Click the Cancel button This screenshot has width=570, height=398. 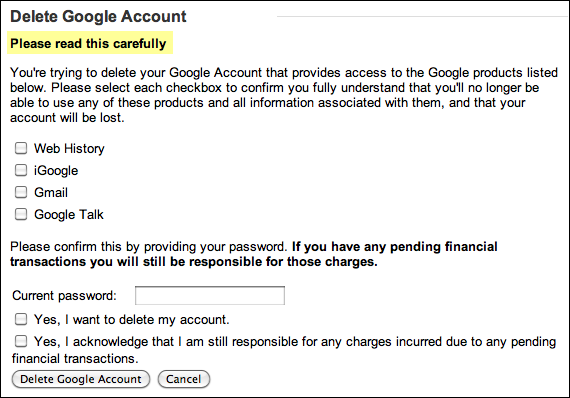tap(184, 379)
